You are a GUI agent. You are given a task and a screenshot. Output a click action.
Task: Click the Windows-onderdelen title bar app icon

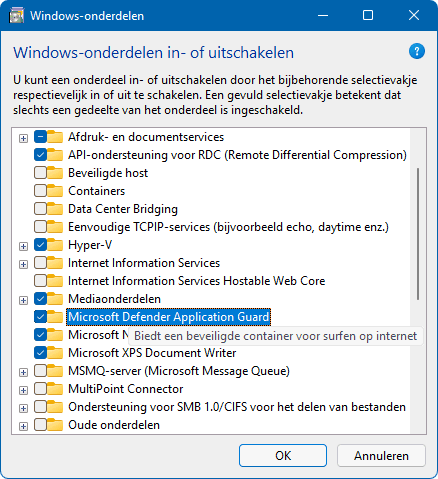pos(16,15)
